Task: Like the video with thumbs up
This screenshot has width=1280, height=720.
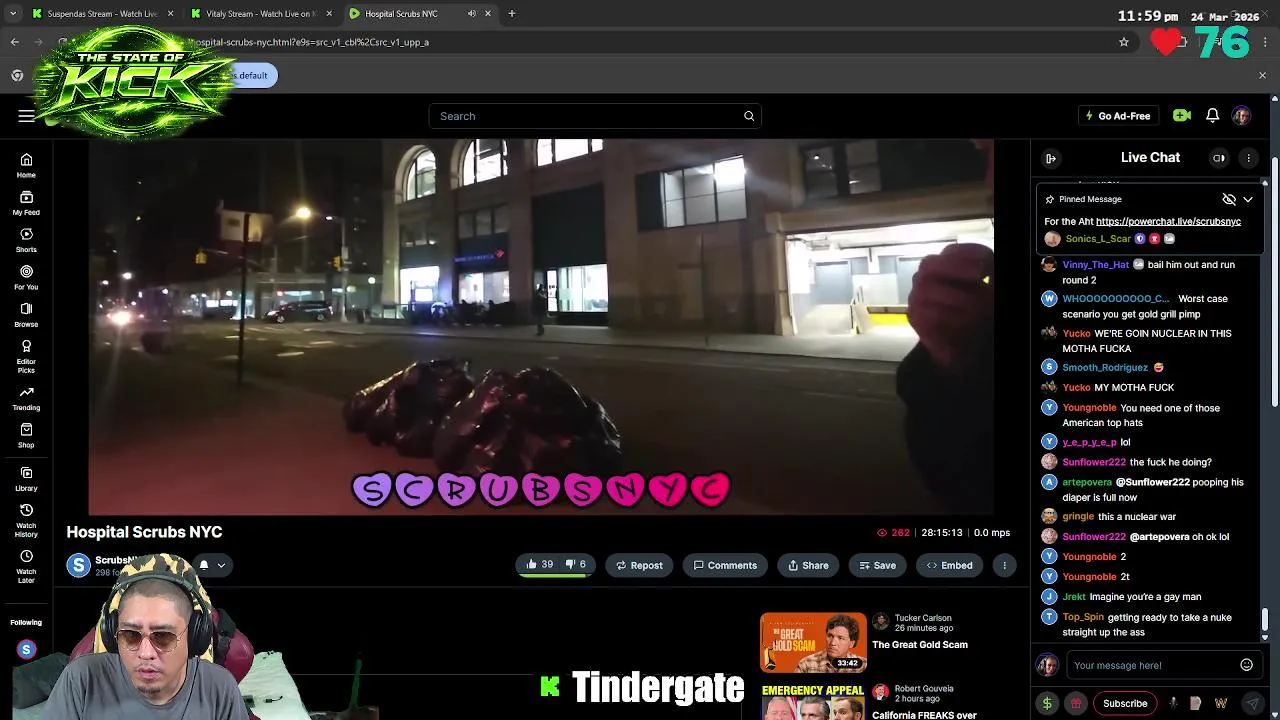Action: point(539,565)
